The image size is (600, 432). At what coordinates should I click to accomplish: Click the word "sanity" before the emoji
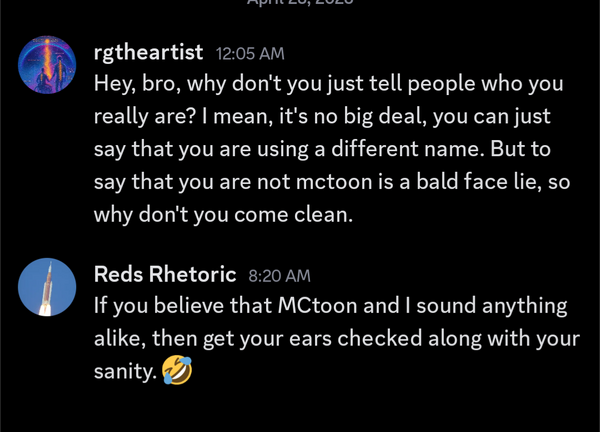pos(124,372)
